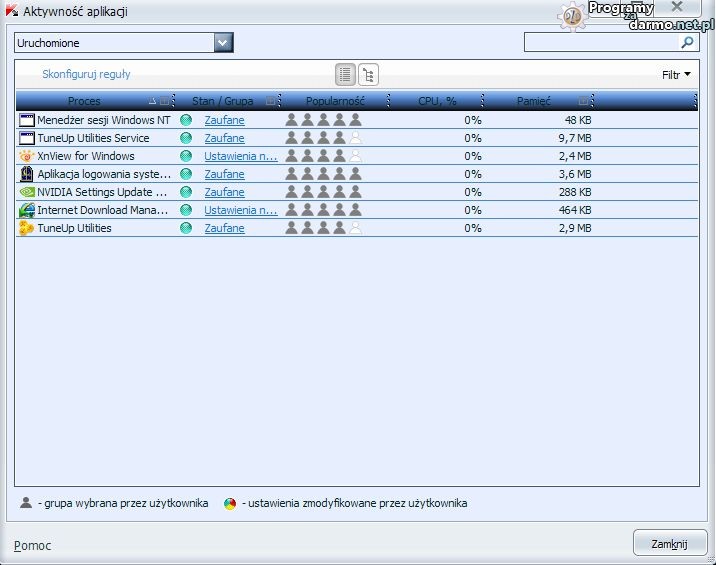Viewport: 716px width, 565px height.
Task: Open Zaufane link for Menedżer sesji
Action: 224,120
